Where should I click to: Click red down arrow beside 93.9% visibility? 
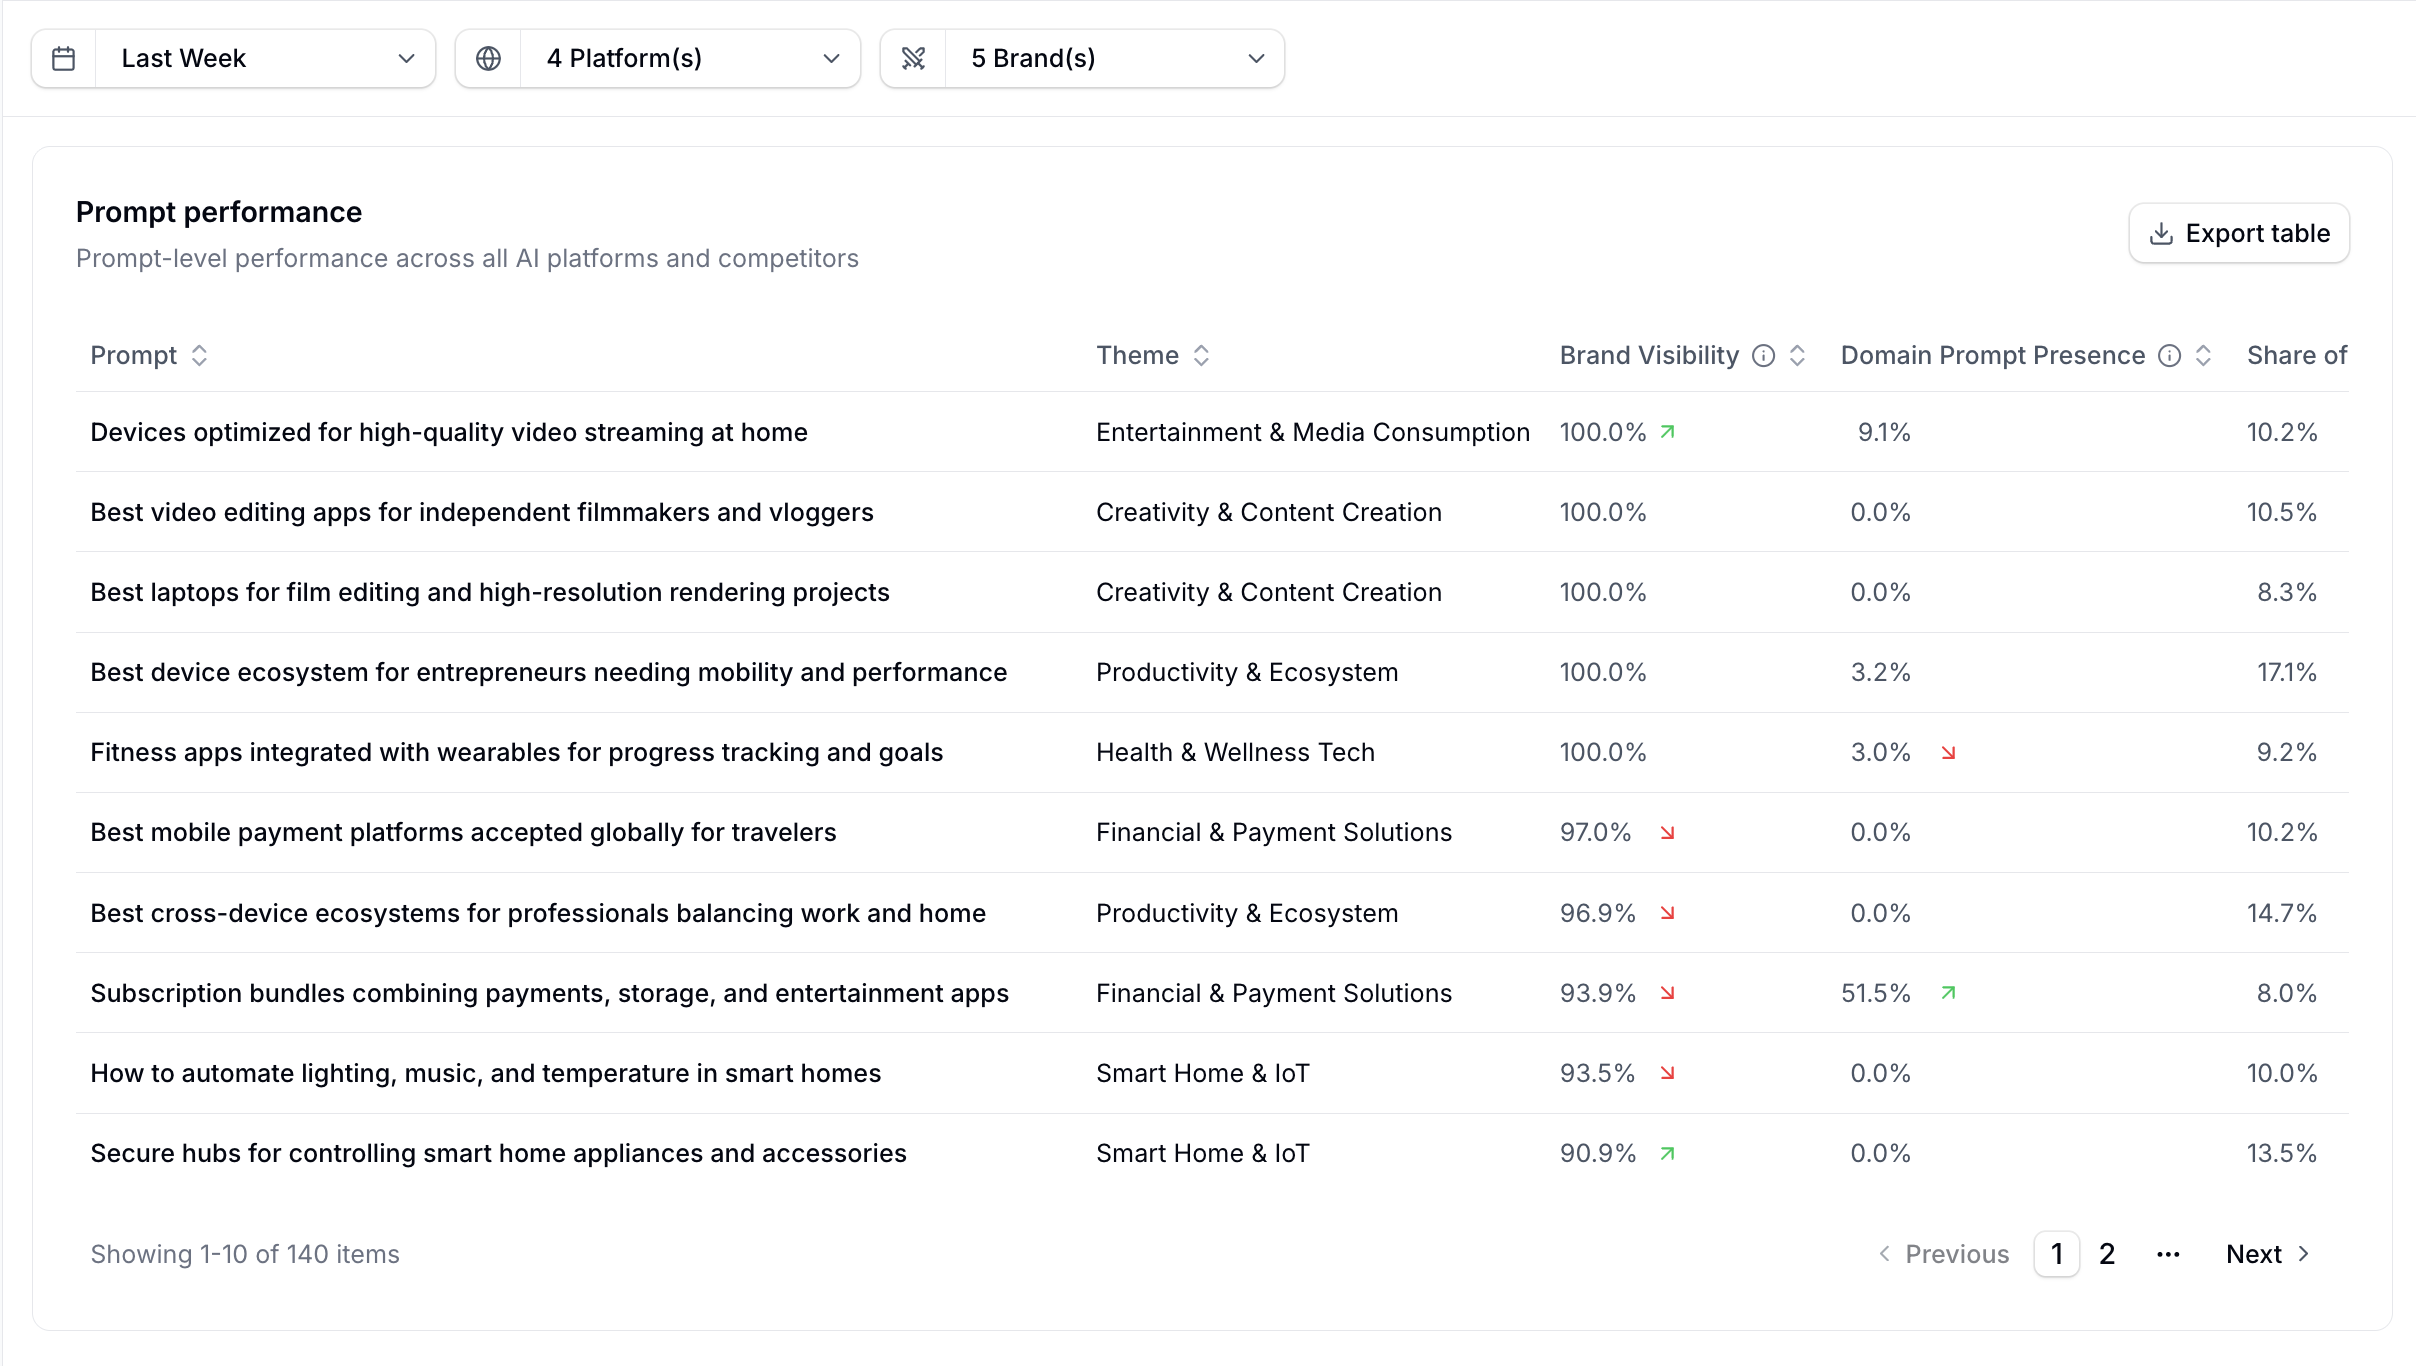[x=1667, y=993]
